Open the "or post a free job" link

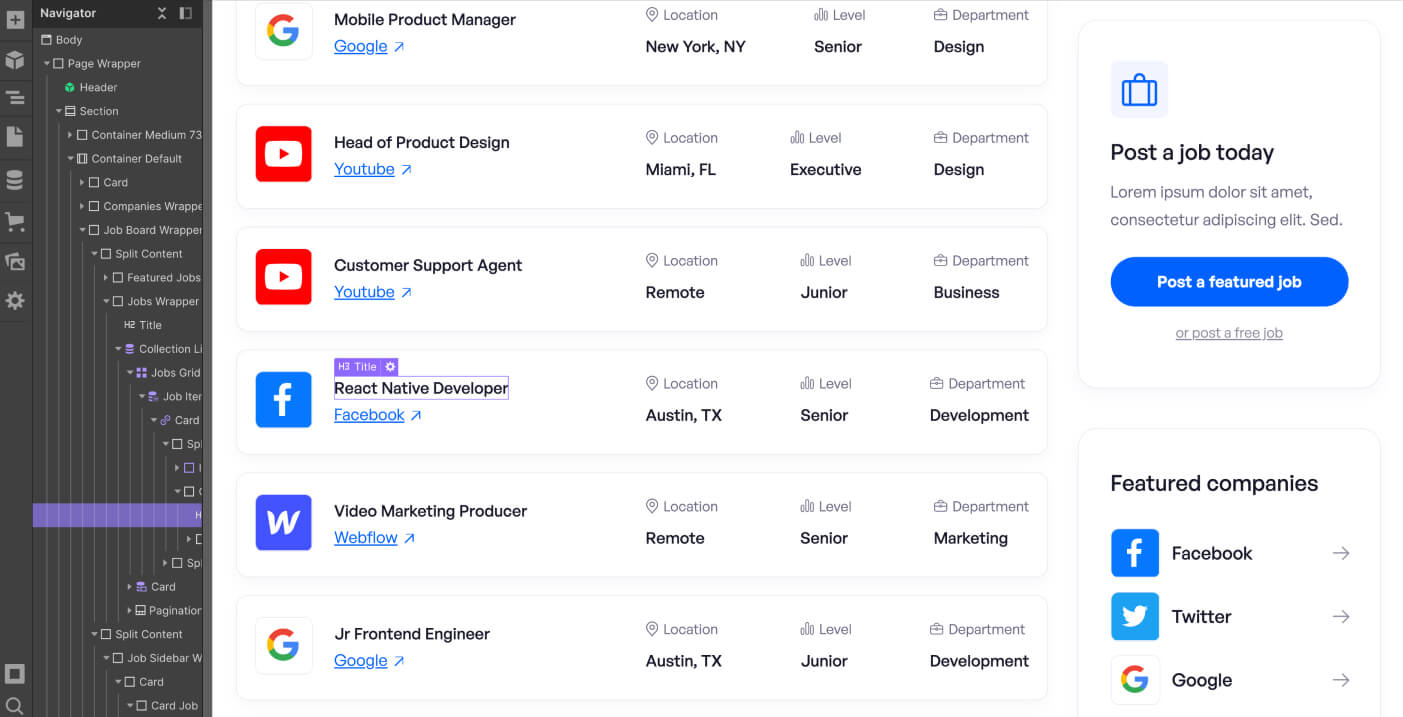click(x=1228, y=332)
